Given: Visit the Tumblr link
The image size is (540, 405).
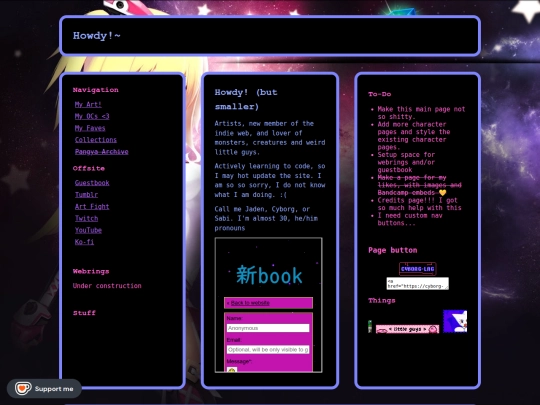Looking at the screenshot, I should (86, 195).
